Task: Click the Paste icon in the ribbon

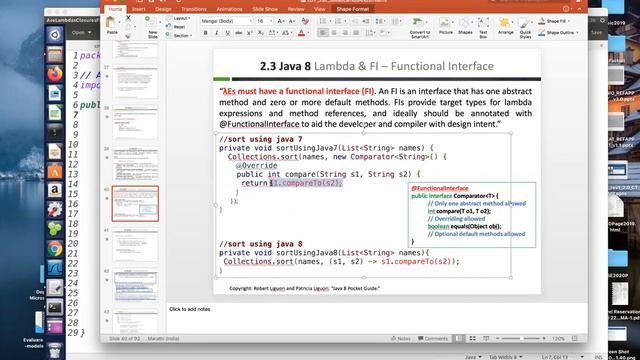Action: 111,22
